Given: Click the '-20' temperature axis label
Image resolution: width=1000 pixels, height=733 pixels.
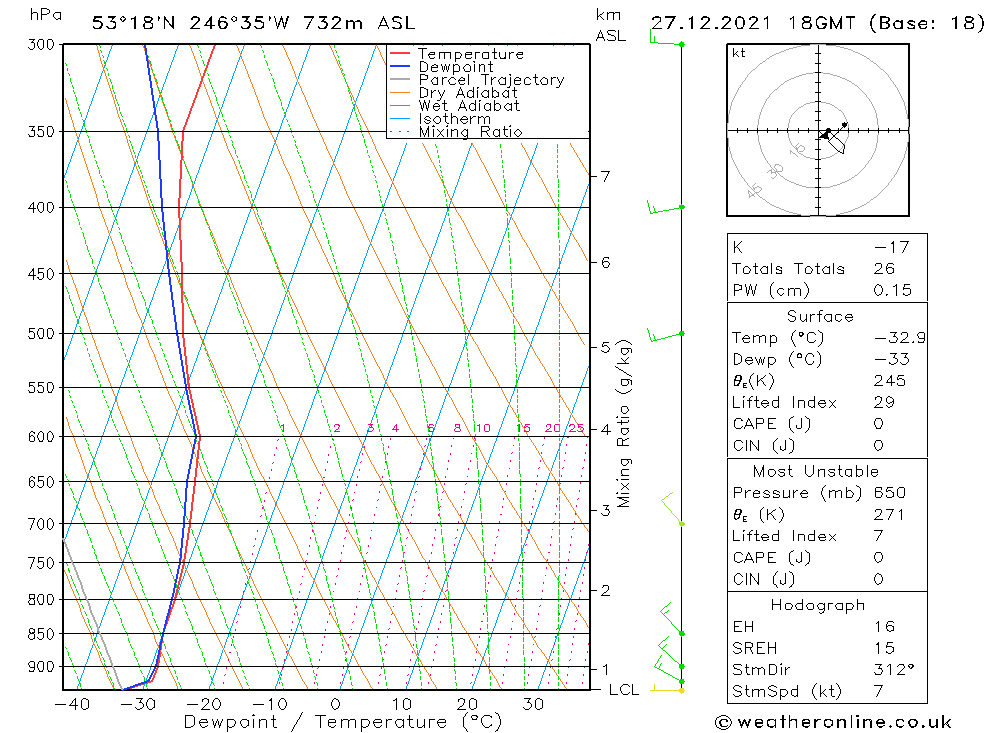Looking at the screenshot, I should (203, 705).
